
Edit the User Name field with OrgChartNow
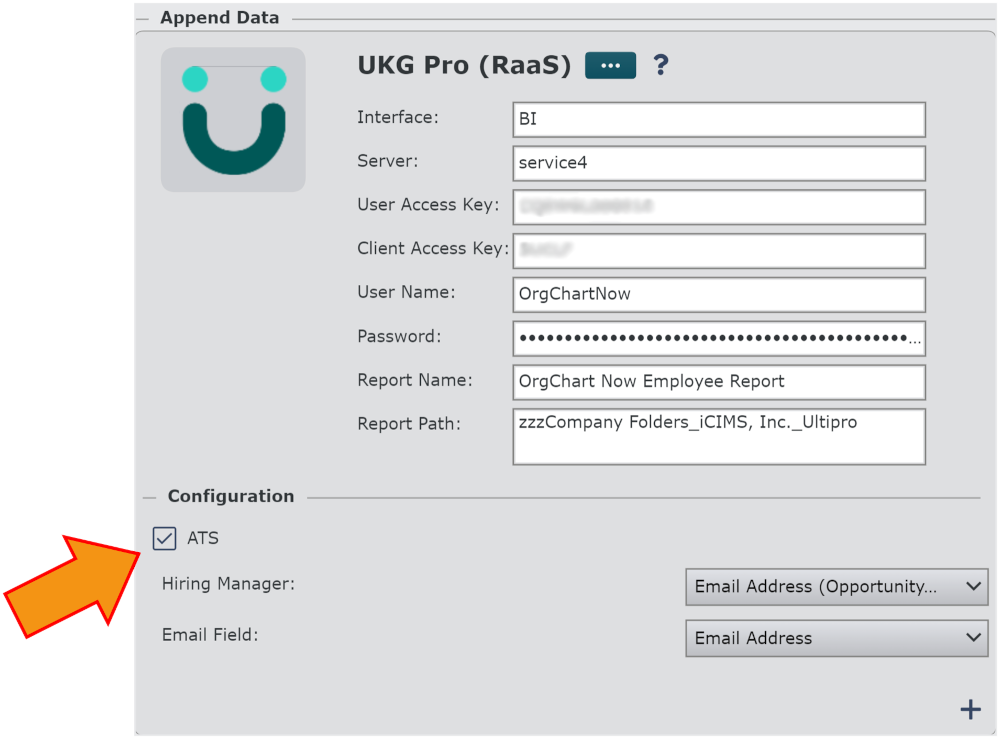click(719, 294)
